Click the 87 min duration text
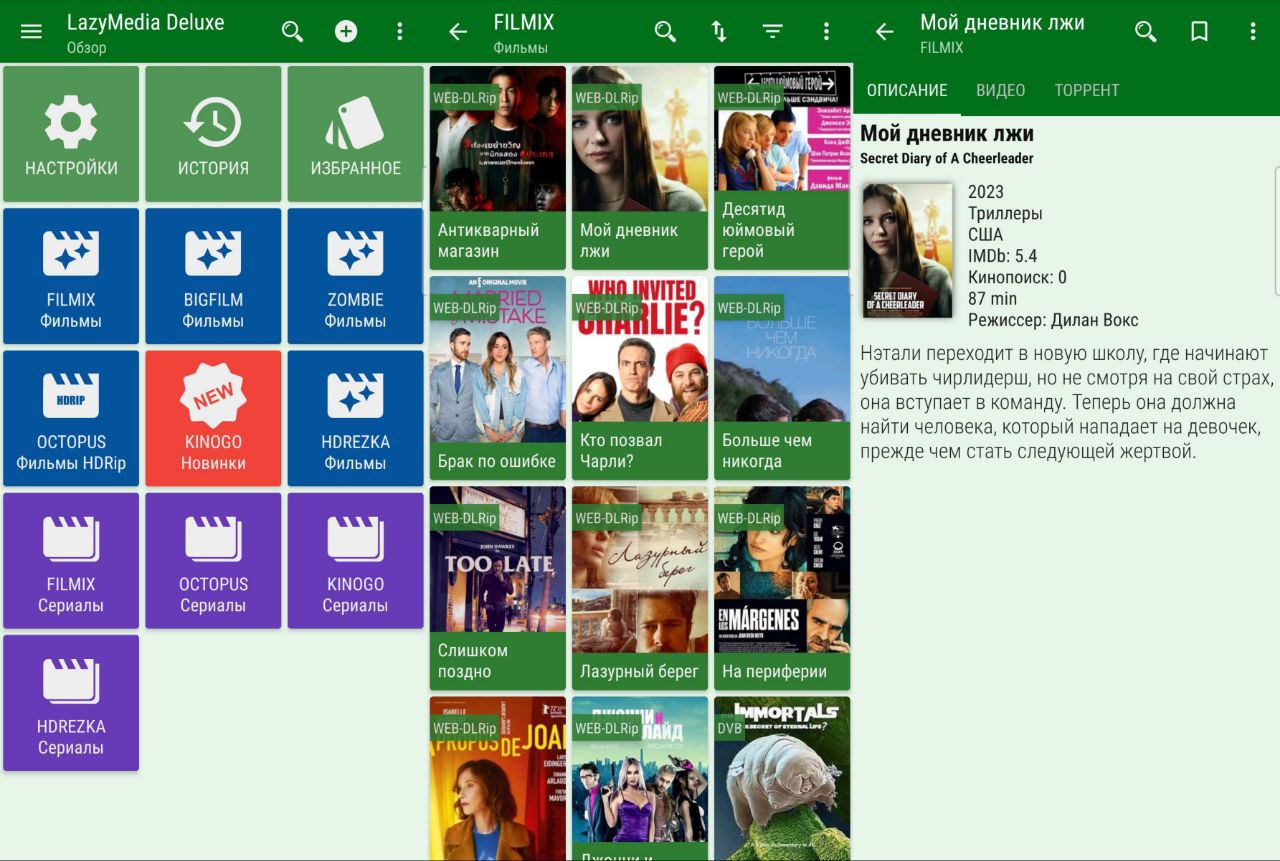The height and width of the screenshot is (861, 1280). pos(992,298)
